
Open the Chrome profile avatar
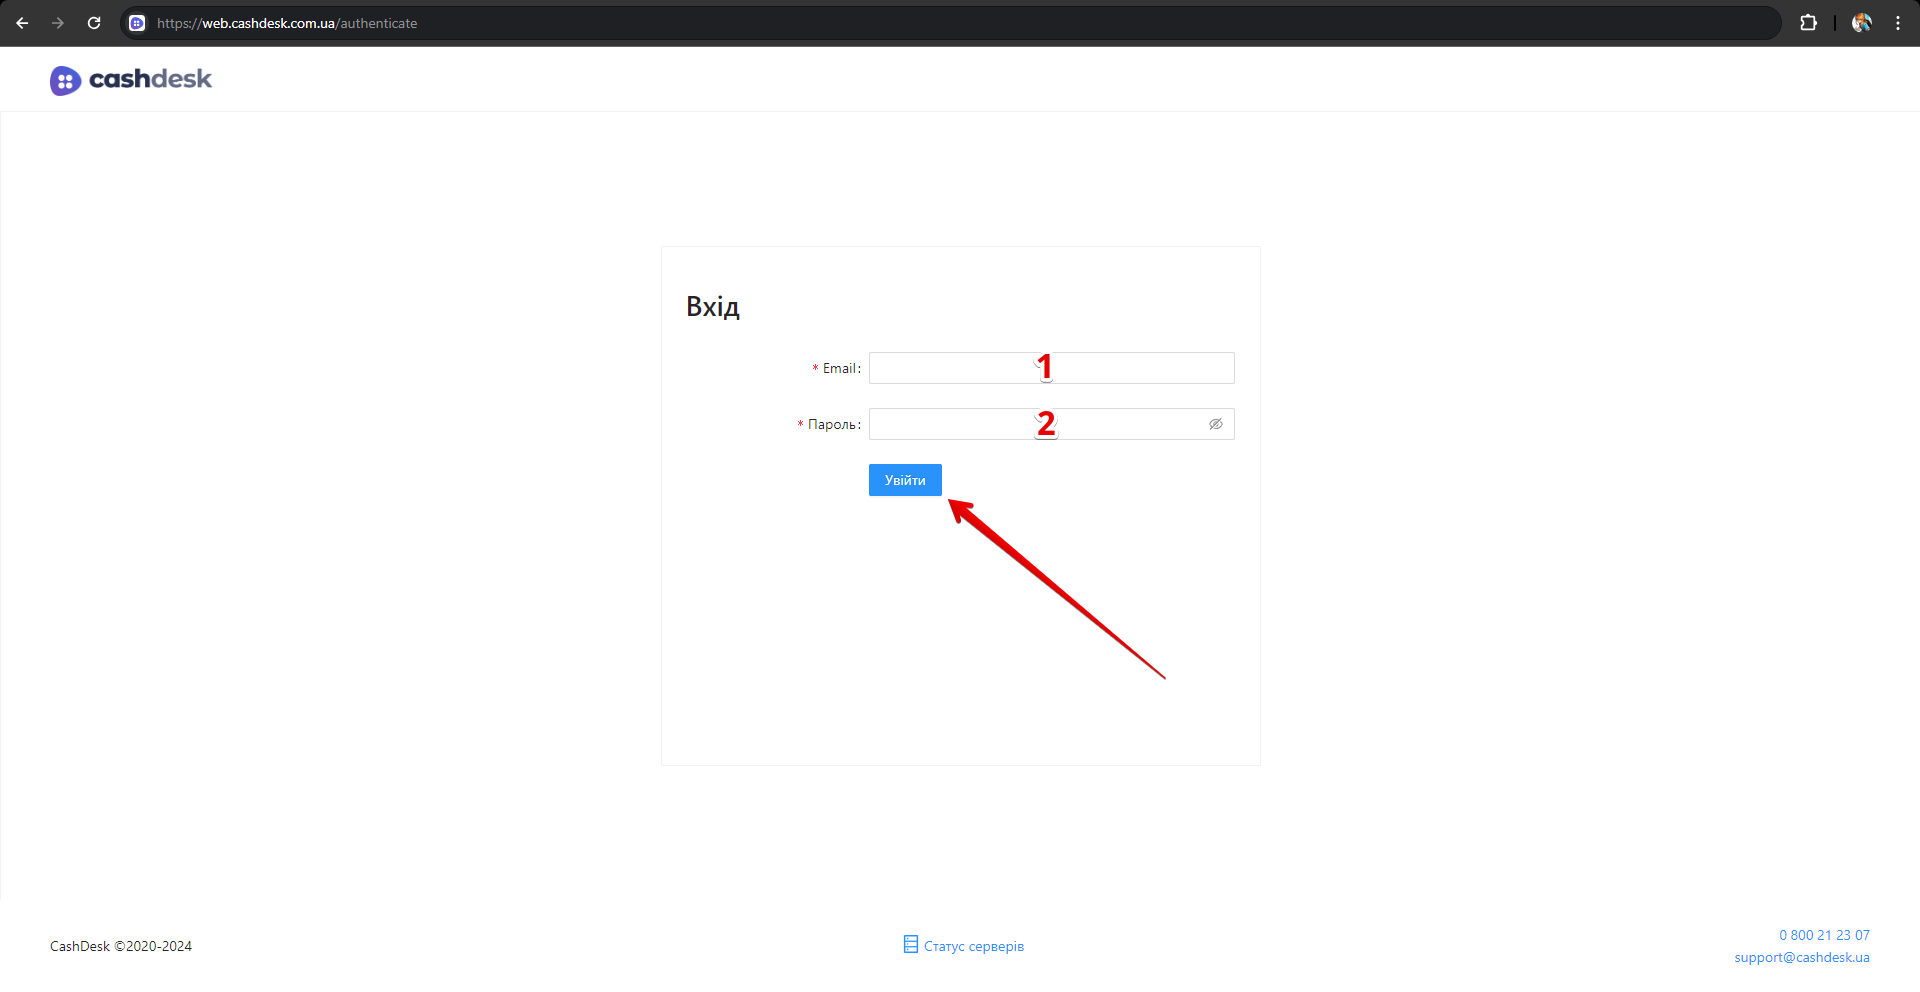tap(1861, 23)
